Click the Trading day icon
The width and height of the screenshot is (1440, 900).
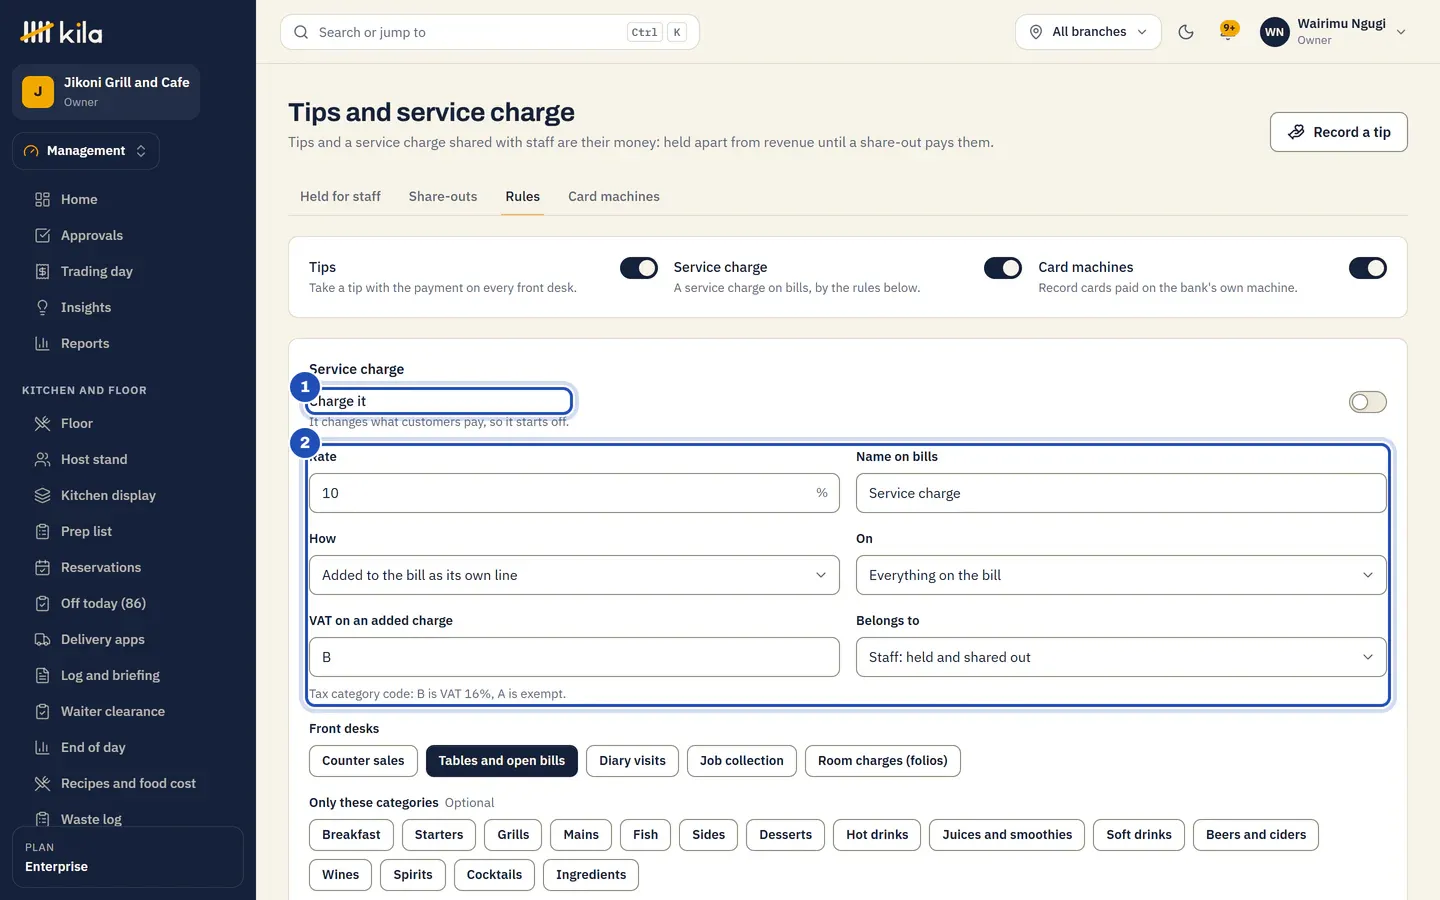click(42, 271)
